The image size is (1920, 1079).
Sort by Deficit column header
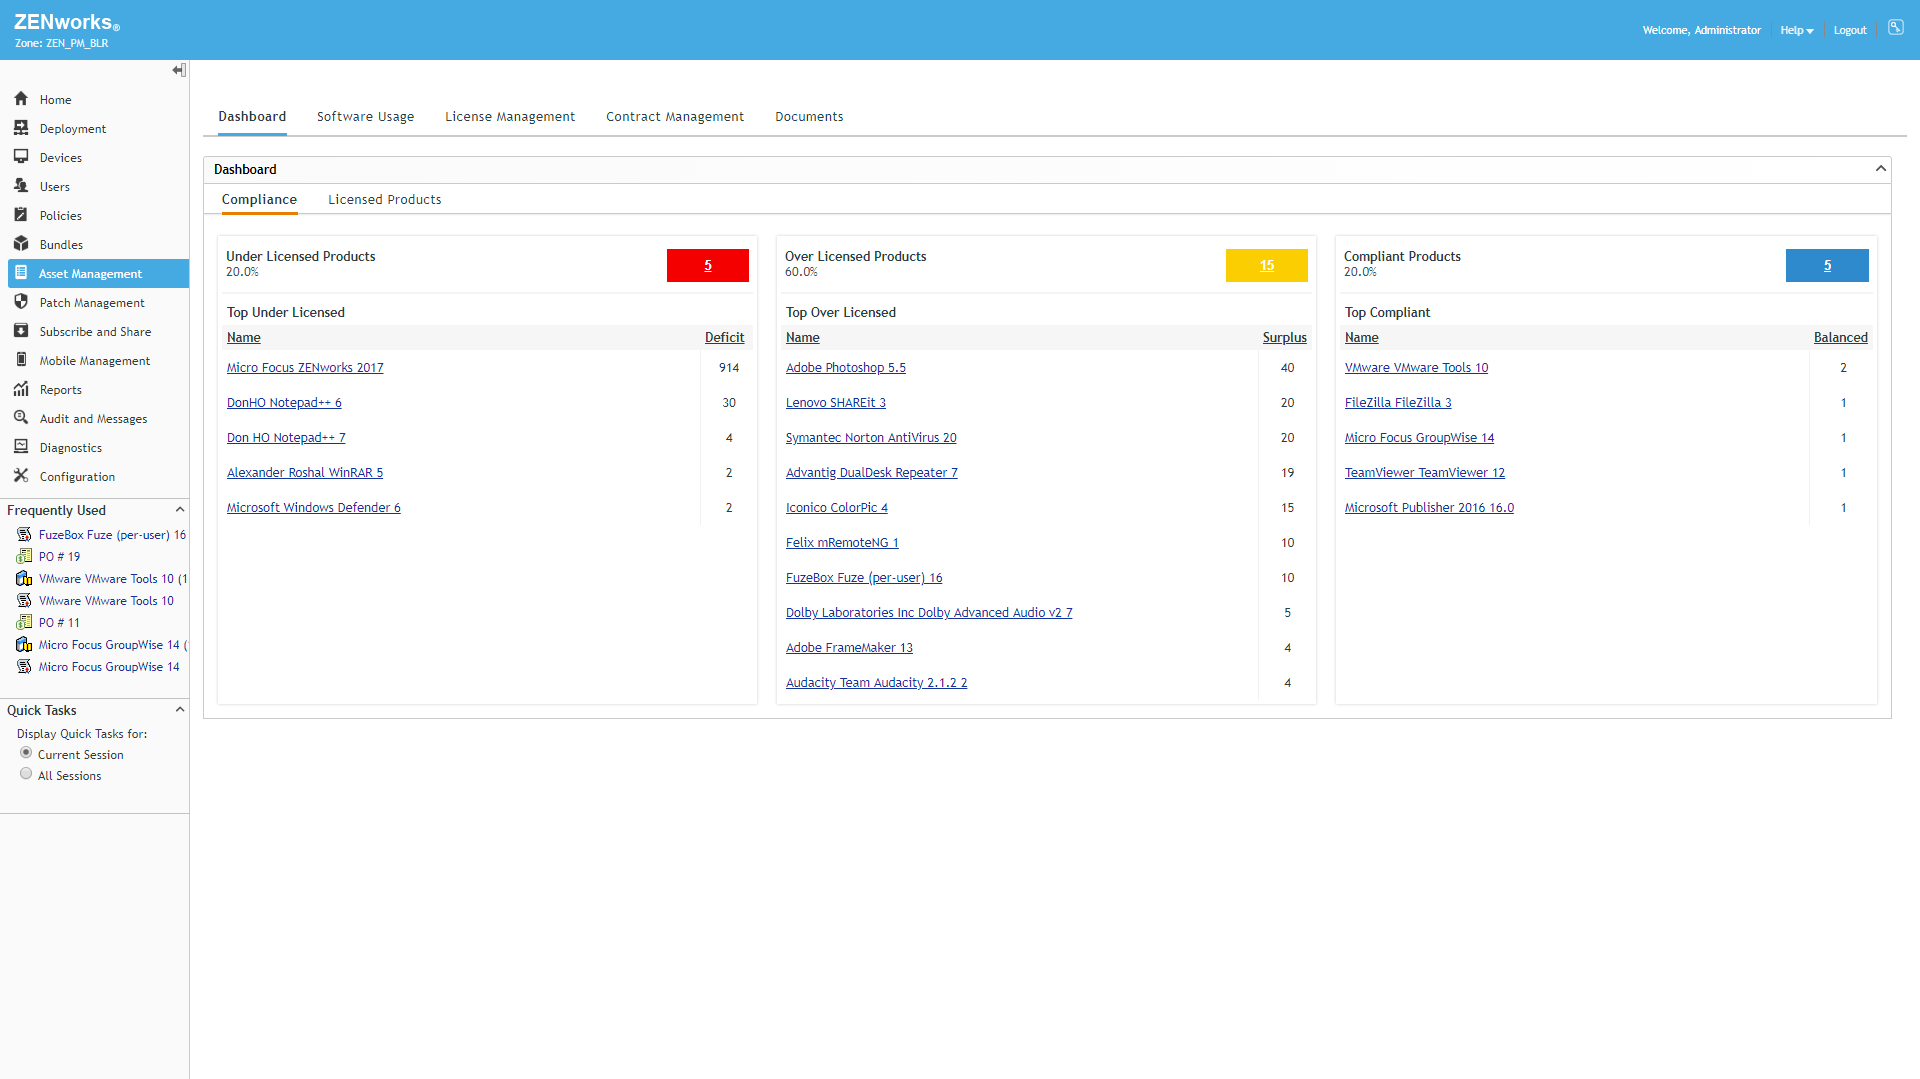point(724,338)
